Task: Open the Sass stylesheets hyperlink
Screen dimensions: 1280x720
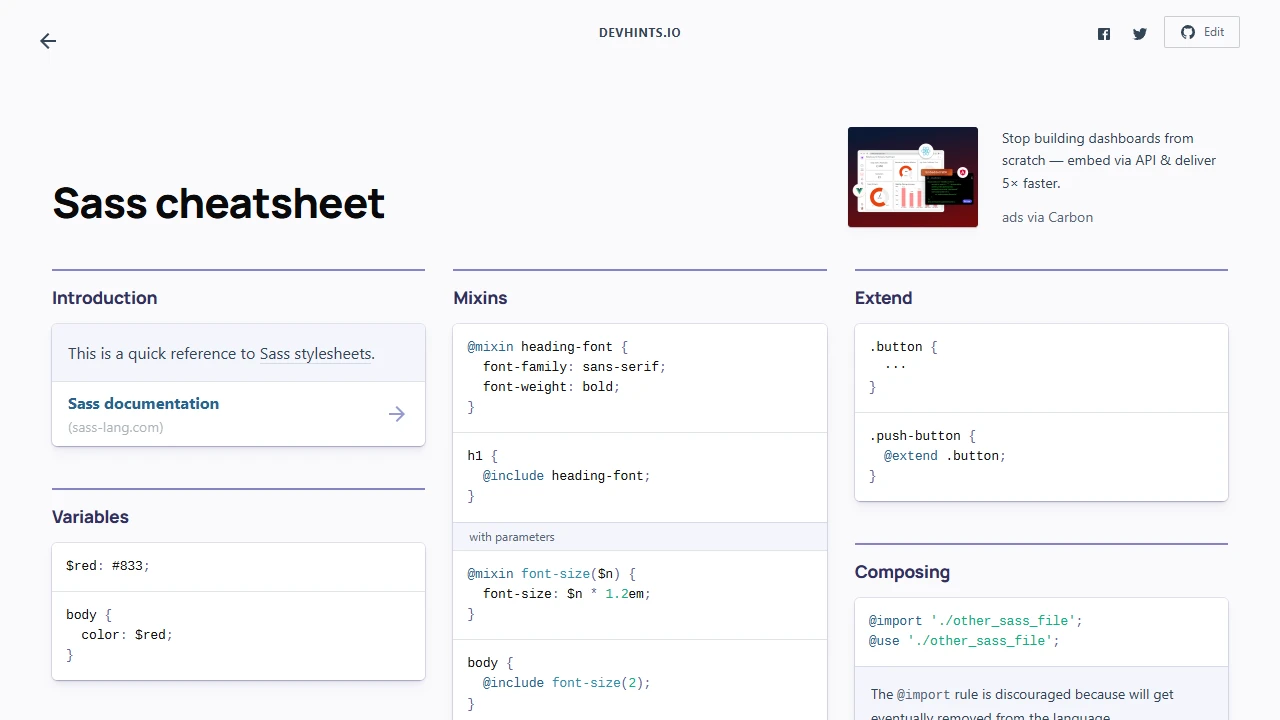Action: click(x=315, y=353)
